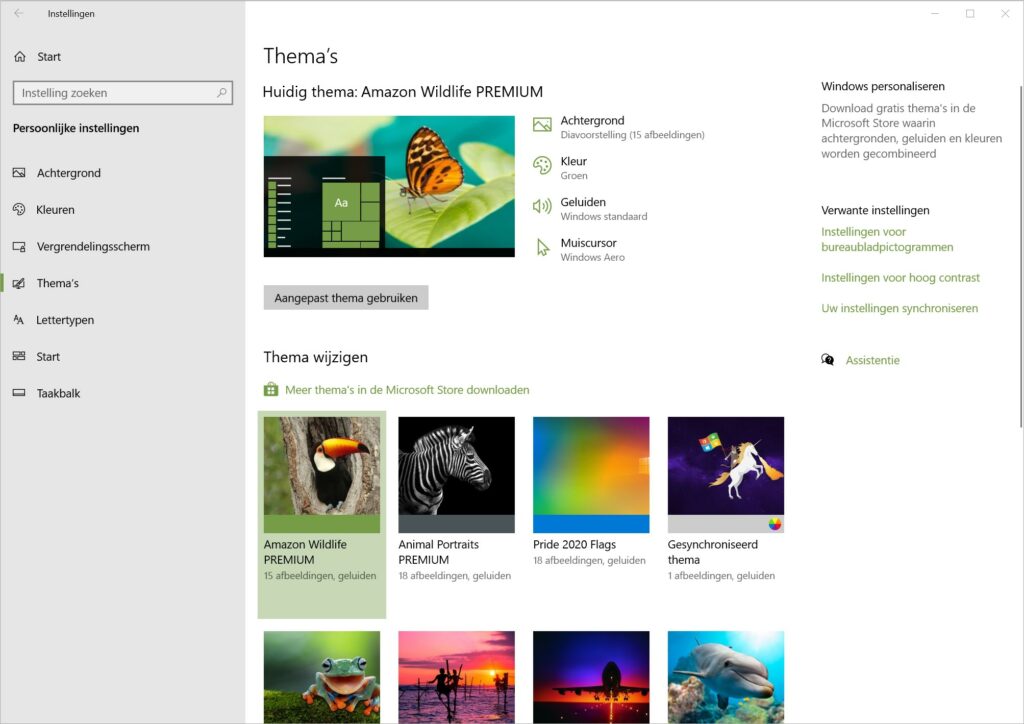Open Meer thema's in de Microsoft Store downloaden
1024x724 pixels.
(407, 390)
